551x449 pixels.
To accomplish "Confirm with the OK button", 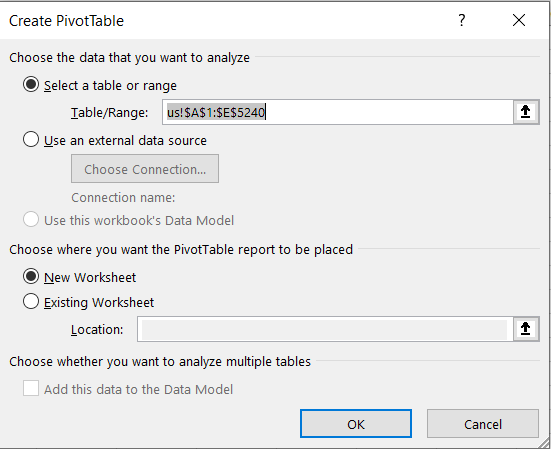I will (x=356, y=424).
